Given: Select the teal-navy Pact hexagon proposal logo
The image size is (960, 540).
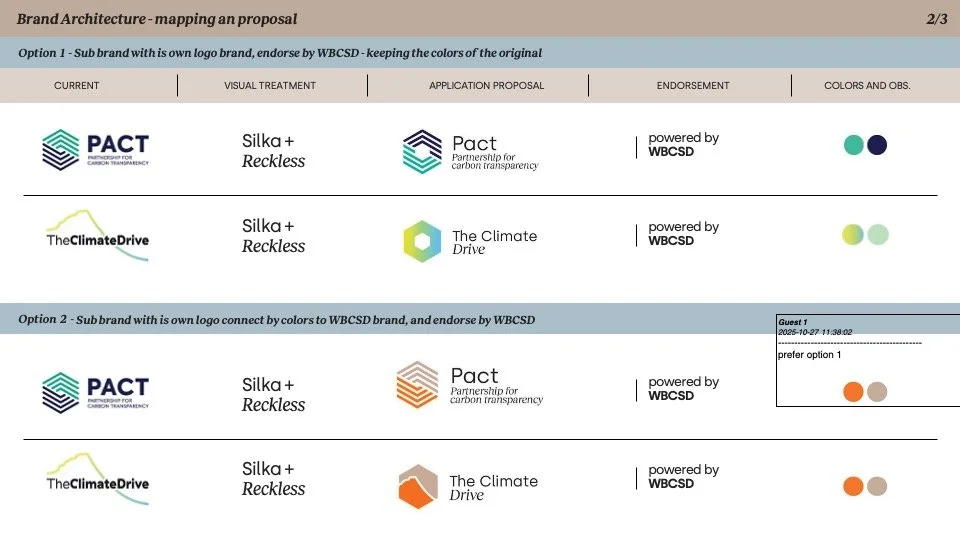Looking at the screenshot, I should (422, 151).
